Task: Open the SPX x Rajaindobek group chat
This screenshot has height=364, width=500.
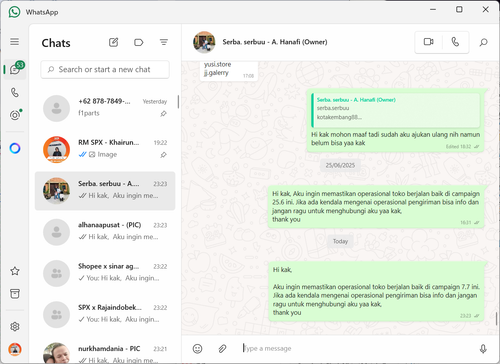Action: click(x=105, y=314)
